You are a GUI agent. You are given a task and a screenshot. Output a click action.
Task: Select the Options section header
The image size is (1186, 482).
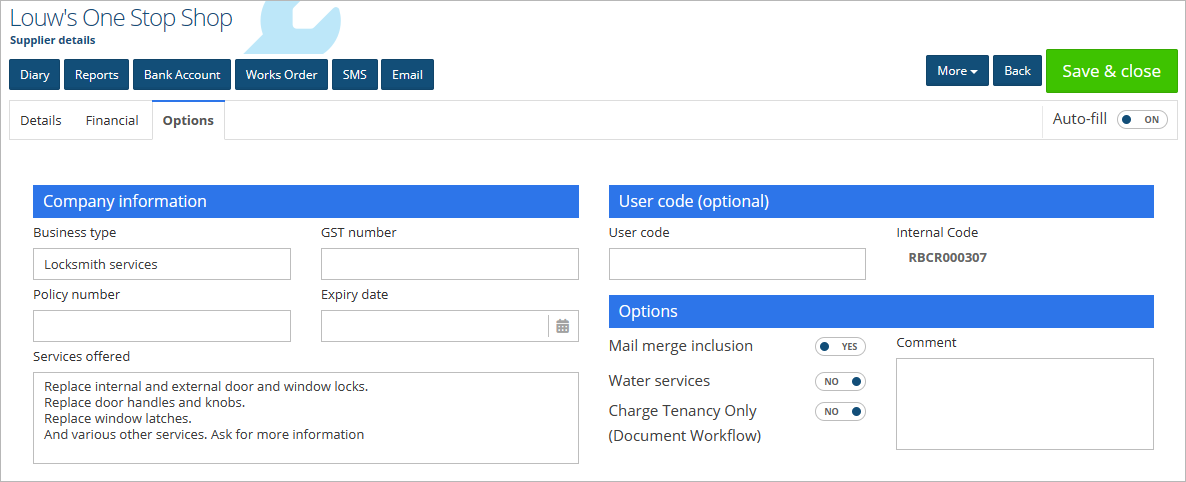(881, 311)
